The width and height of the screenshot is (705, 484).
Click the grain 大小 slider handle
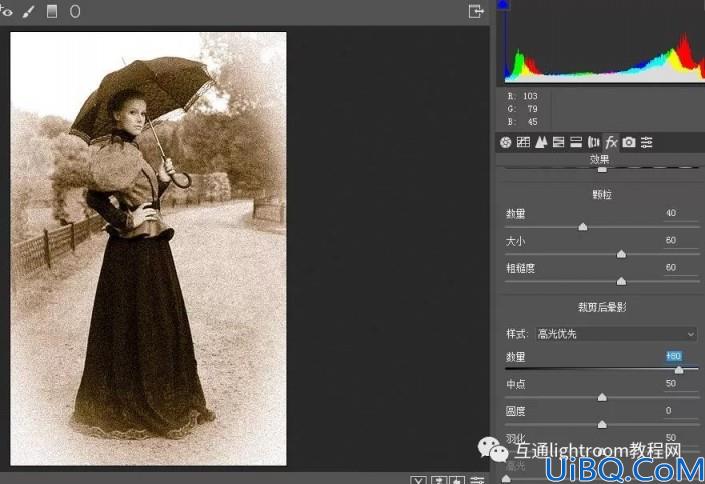point(621,254)
